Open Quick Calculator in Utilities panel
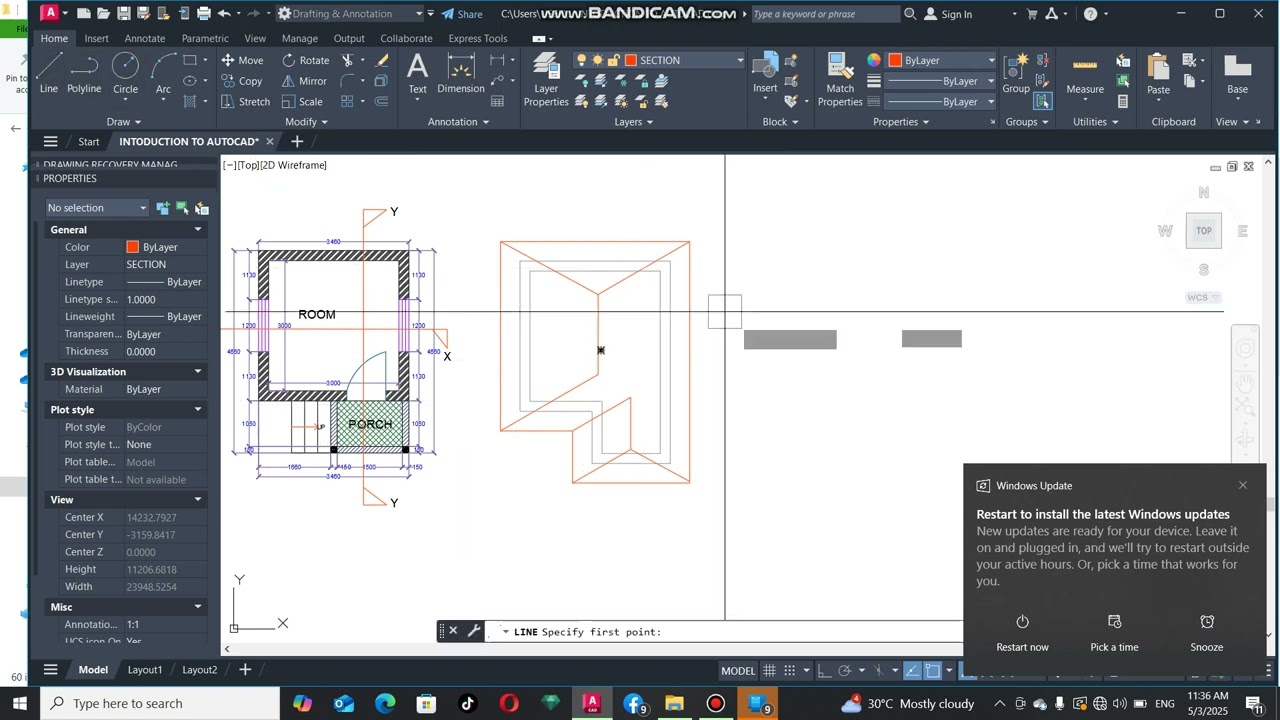1280x720 pixels. [1123, 101]
